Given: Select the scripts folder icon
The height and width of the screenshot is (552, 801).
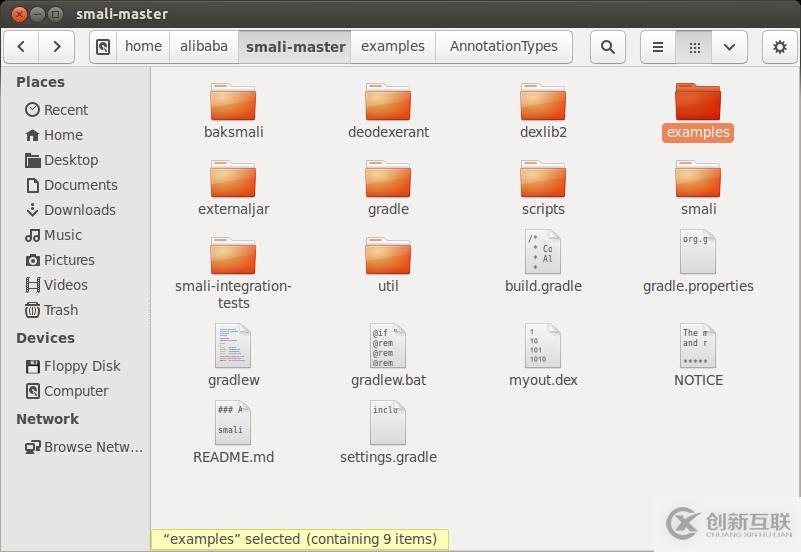Looking at the screenshot, I should (543, 179).
